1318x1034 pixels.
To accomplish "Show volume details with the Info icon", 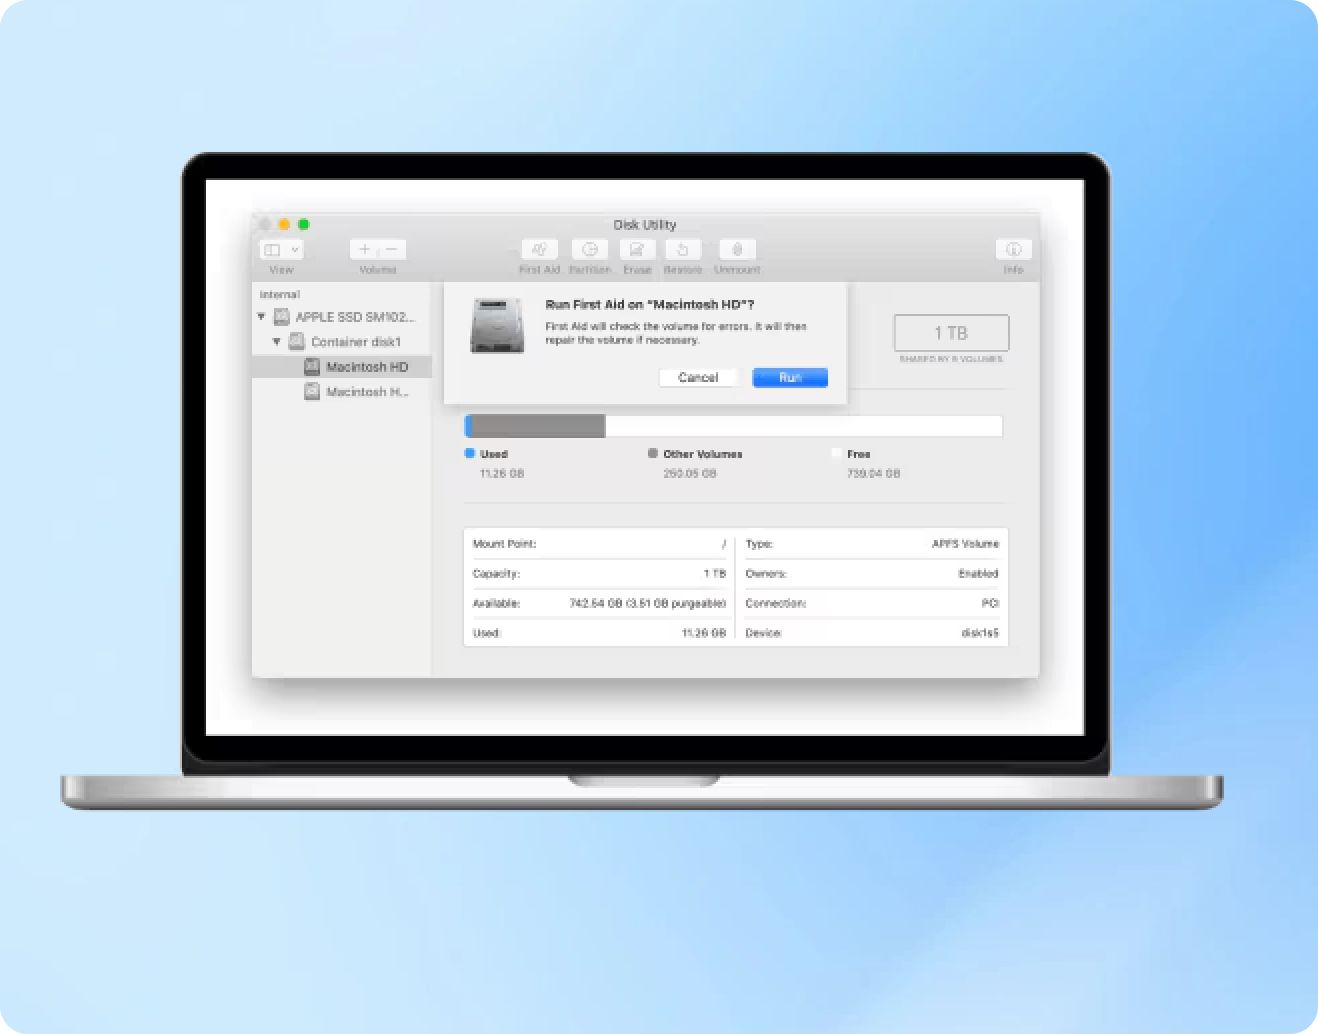I will (1013, 250).
